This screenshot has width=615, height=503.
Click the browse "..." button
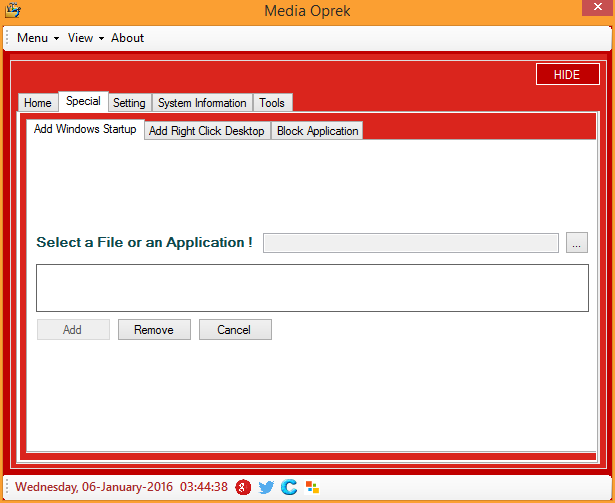[577, 243]
